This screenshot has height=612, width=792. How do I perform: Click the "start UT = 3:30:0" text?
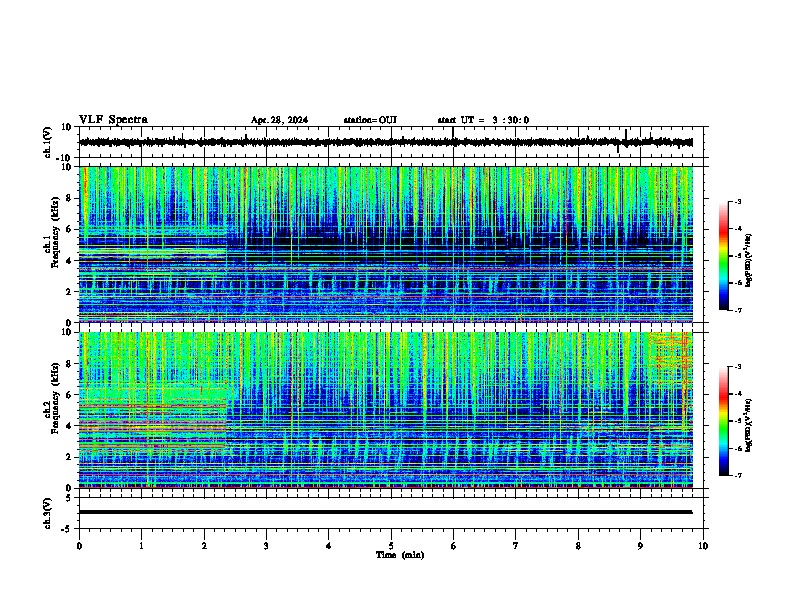click(483, 120)
